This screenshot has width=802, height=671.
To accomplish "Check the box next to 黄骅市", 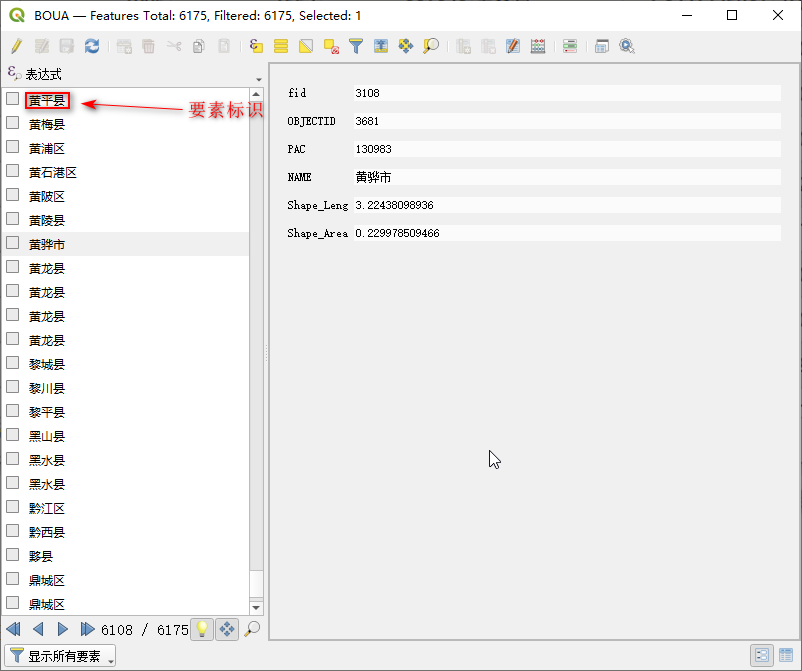I will [13, 243].
